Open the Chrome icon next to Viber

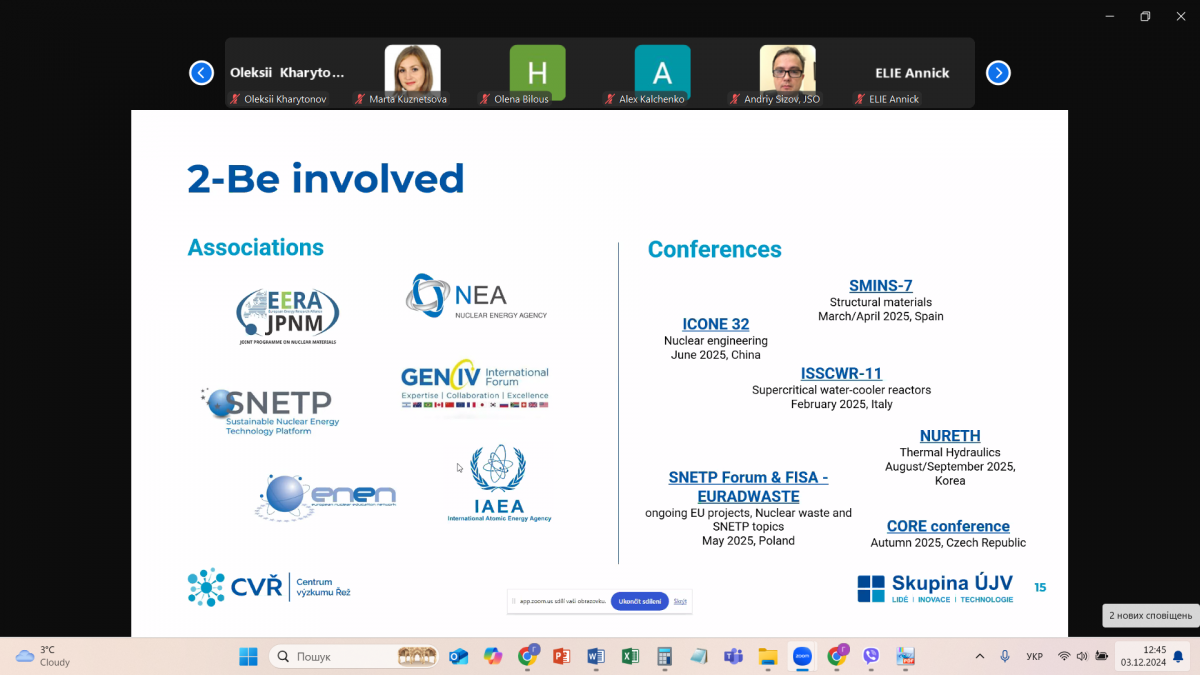(x=837, y=657)
